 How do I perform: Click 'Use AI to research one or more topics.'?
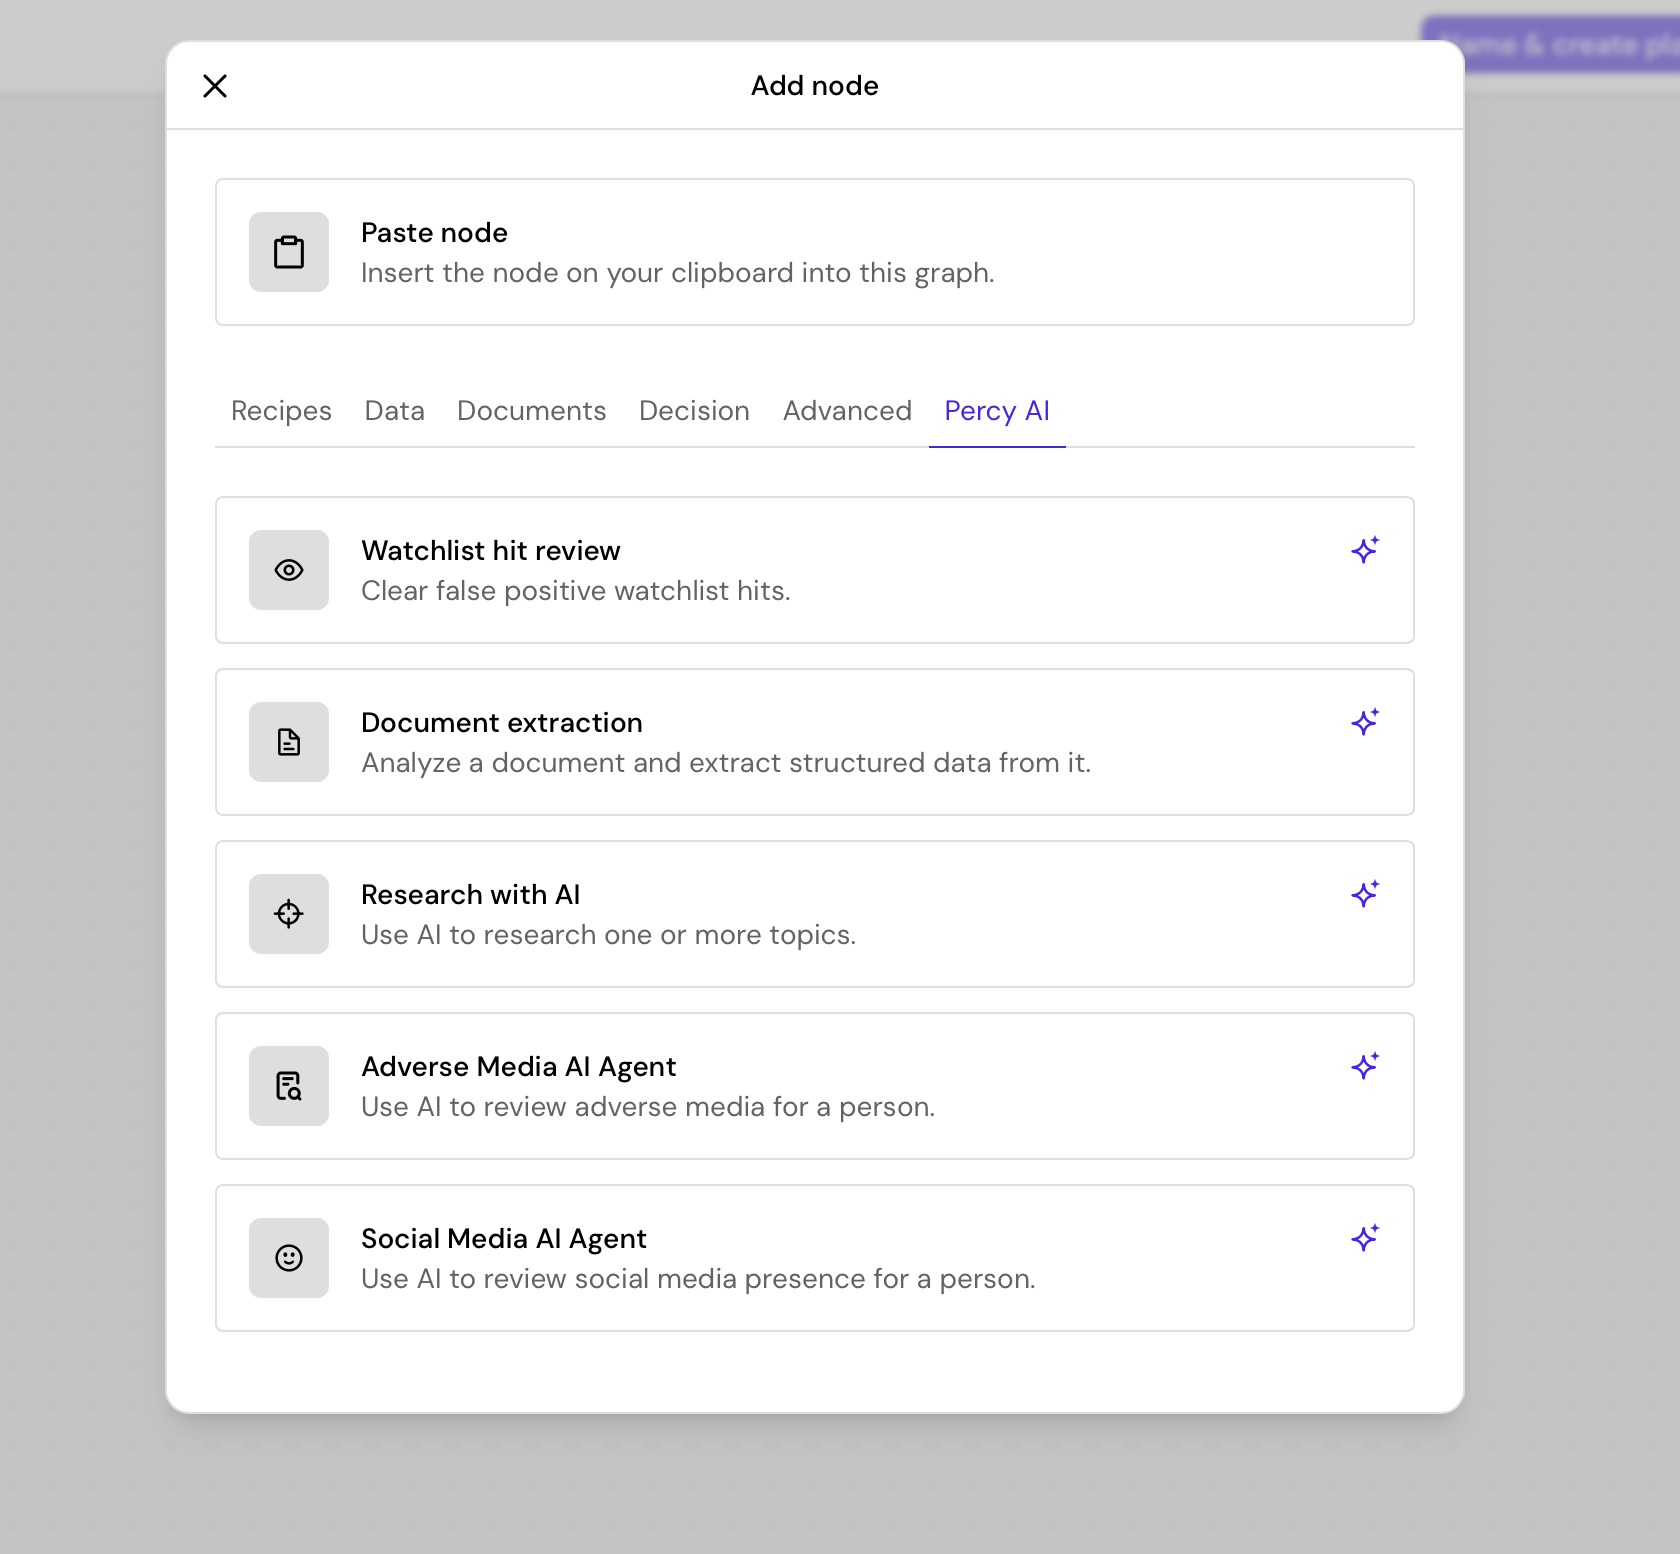point(609,935)
